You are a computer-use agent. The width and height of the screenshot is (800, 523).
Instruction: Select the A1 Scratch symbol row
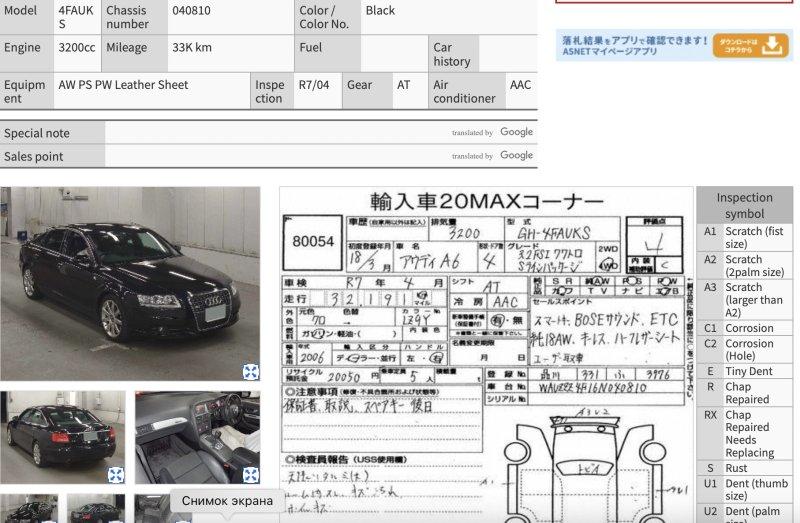[744, 237]
